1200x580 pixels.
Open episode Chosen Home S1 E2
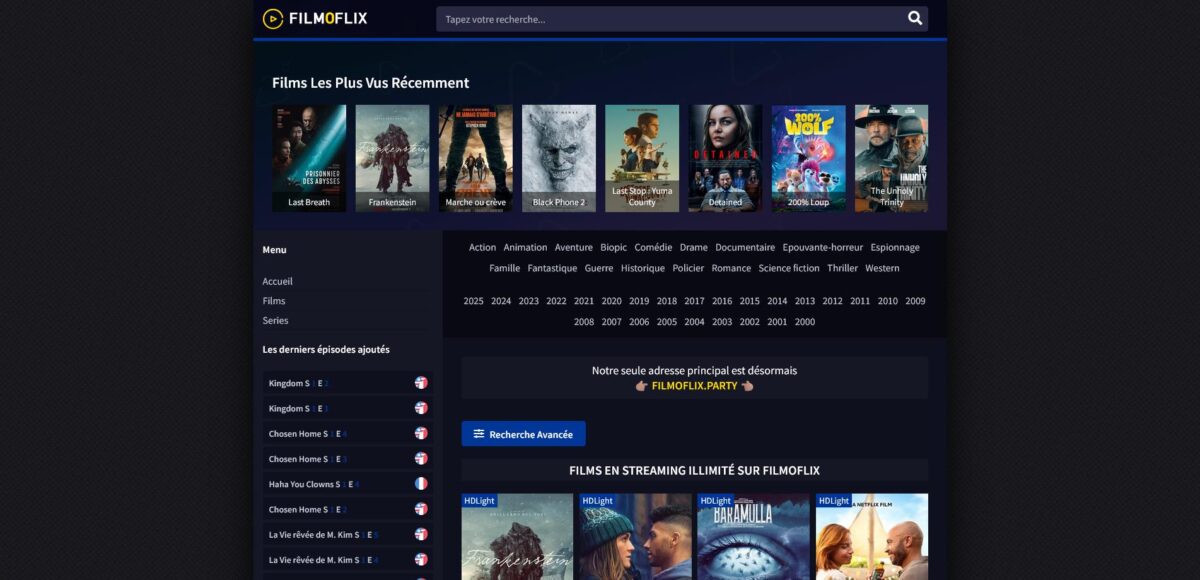click(348, 509)
